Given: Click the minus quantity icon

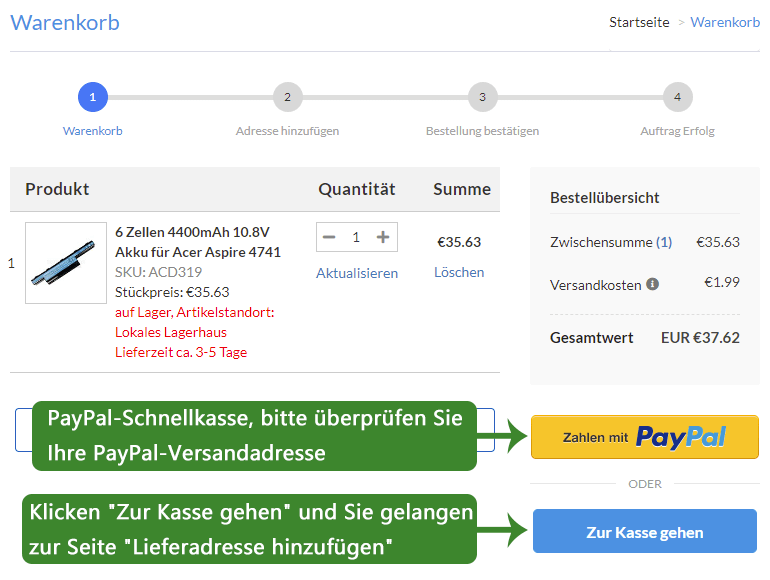Looking at the screenshot, I should (329, 237).
